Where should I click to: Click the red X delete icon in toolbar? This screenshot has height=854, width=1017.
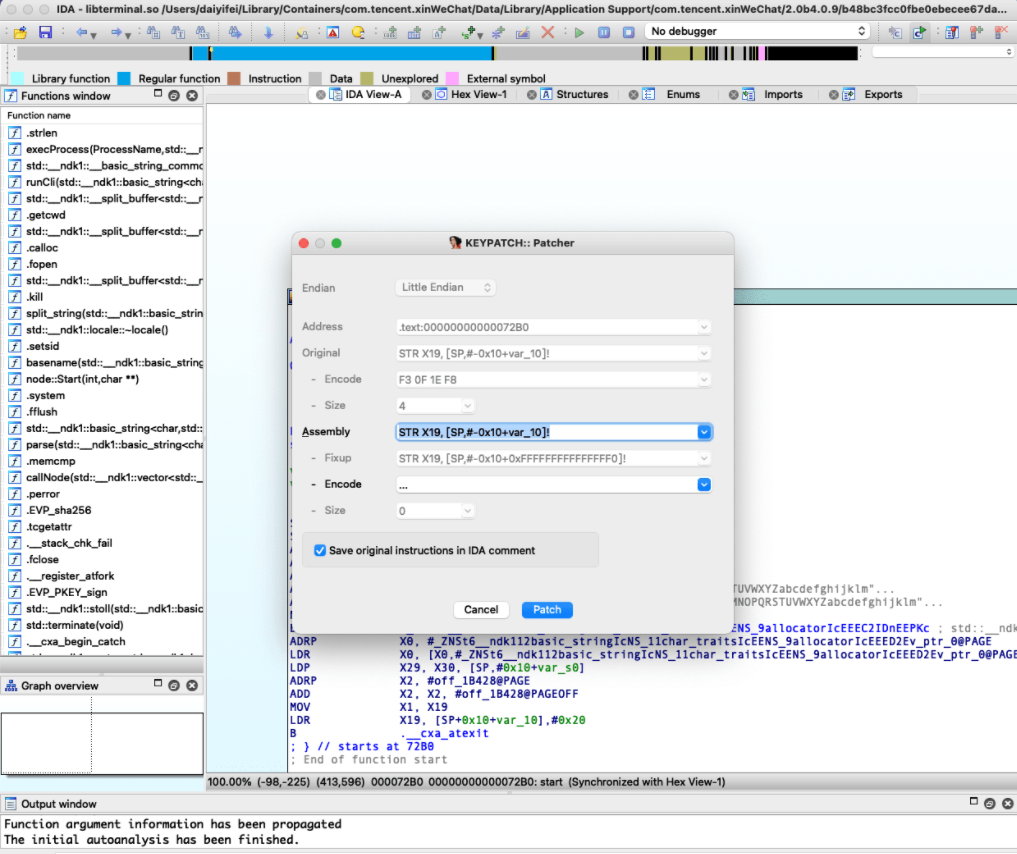click(548, 32)
